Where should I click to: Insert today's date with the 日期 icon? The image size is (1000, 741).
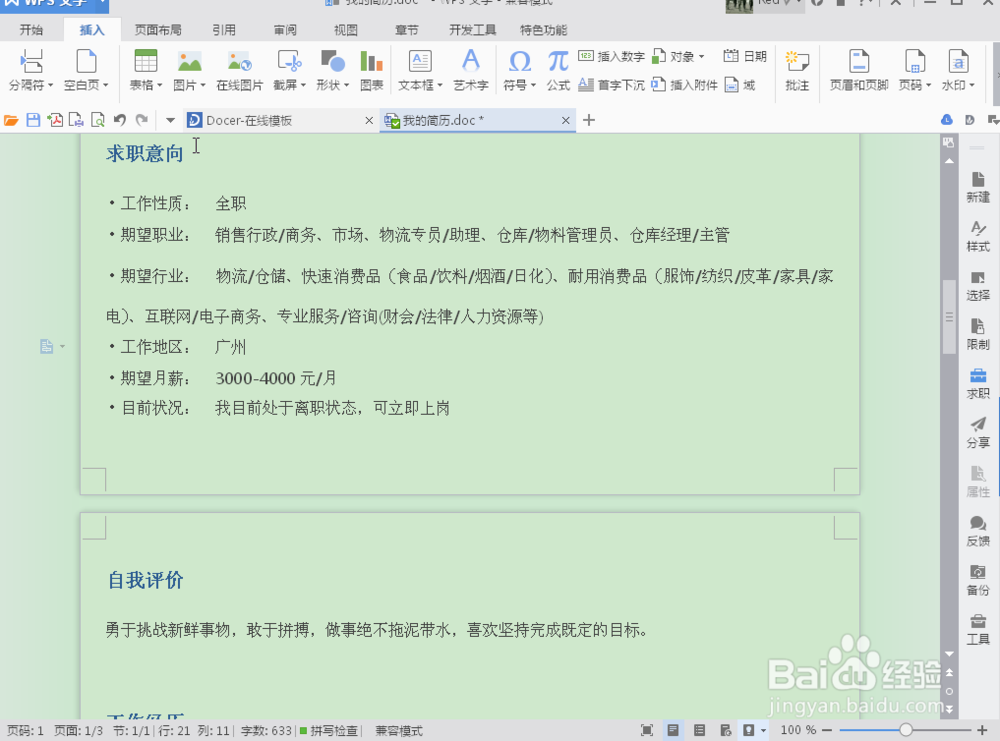[x=746, y=56]
